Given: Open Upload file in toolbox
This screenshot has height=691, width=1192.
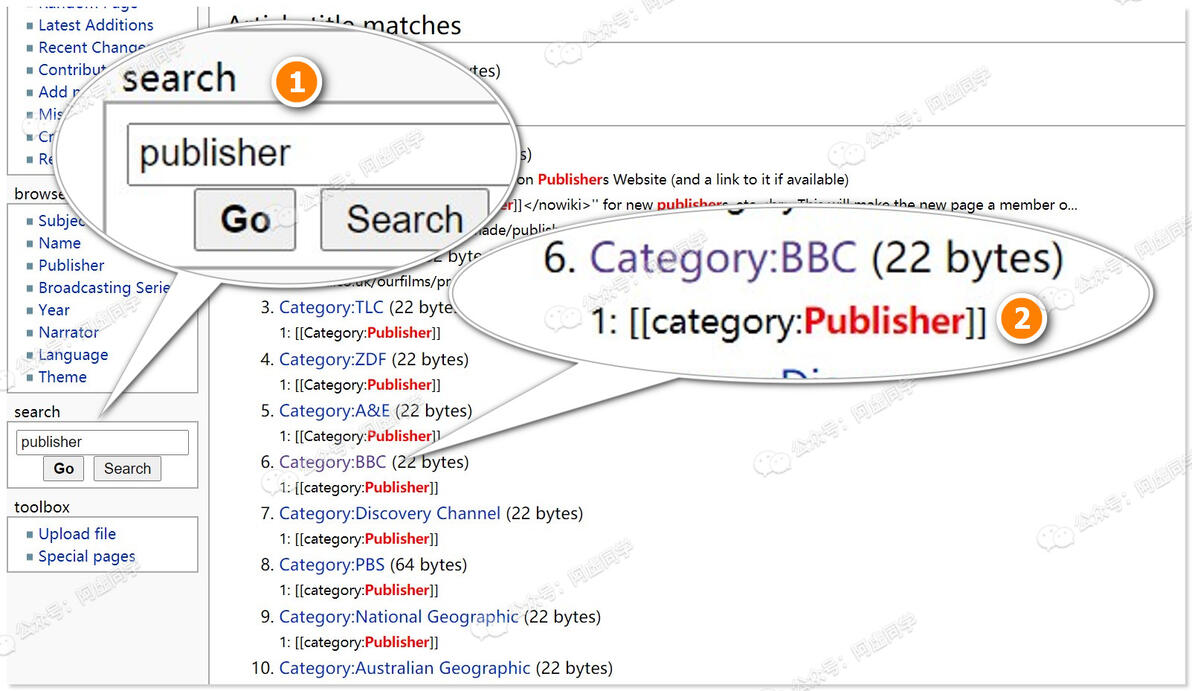Looking at the screenshot, I should pos(77,534).
